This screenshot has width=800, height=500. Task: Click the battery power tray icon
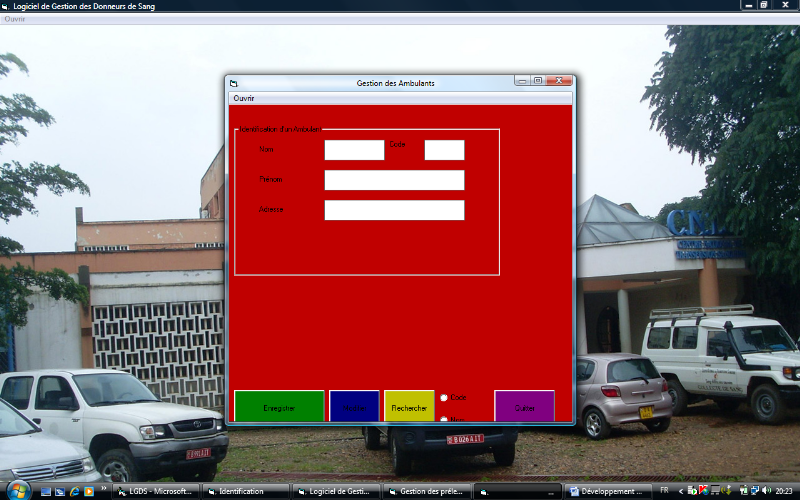(x=744, y=491)
